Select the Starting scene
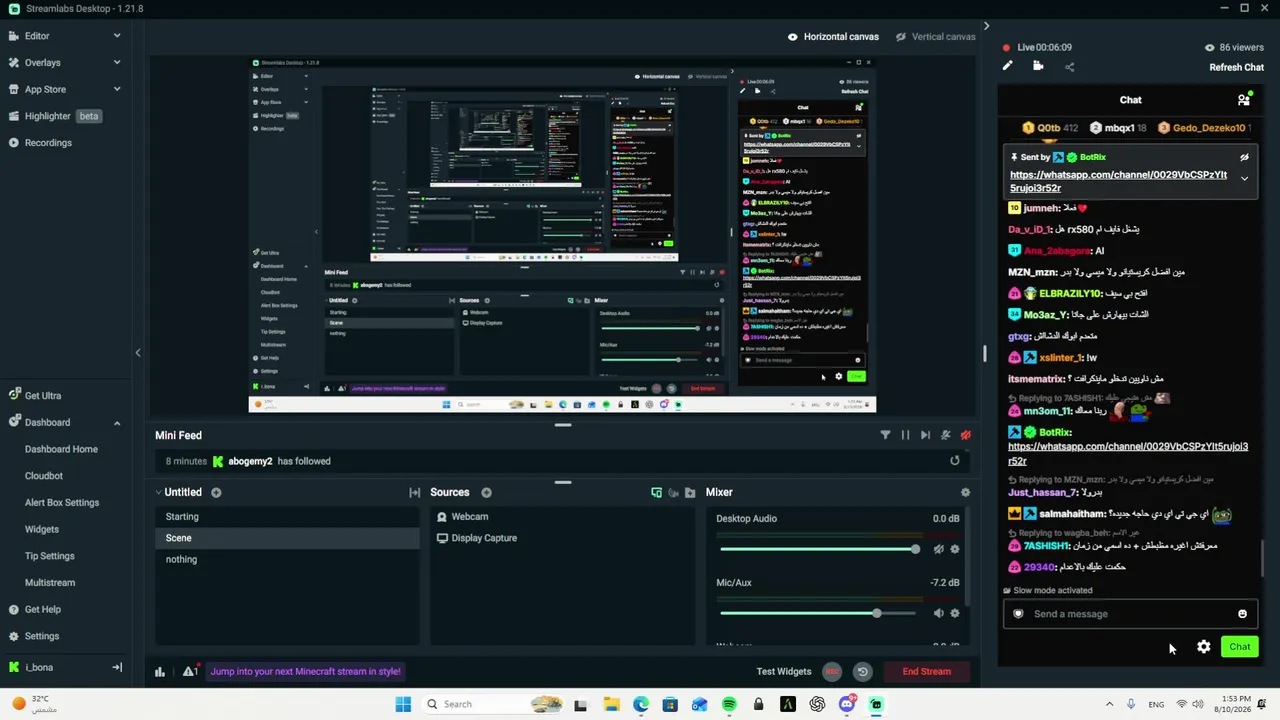The image size is (1280, 720). pos(288,517)
